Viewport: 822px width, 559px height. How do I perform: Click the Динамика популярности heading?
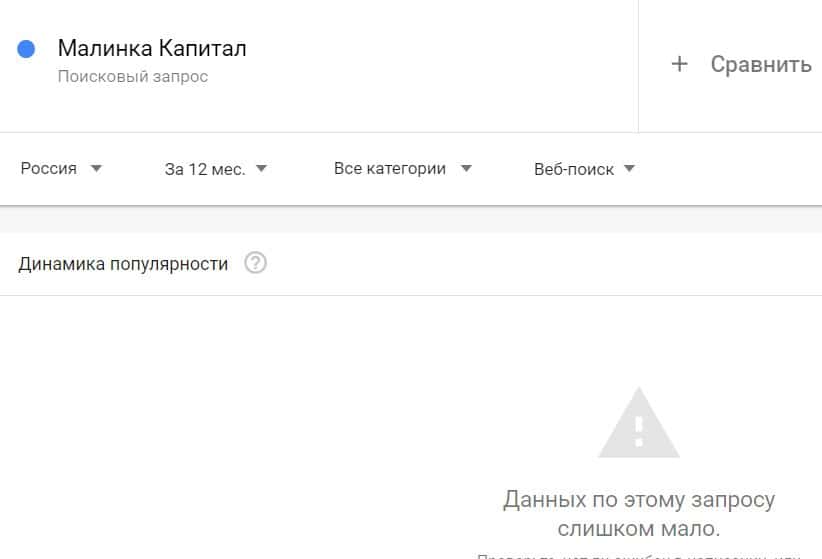pyautogui.click(x=123, y=264)
